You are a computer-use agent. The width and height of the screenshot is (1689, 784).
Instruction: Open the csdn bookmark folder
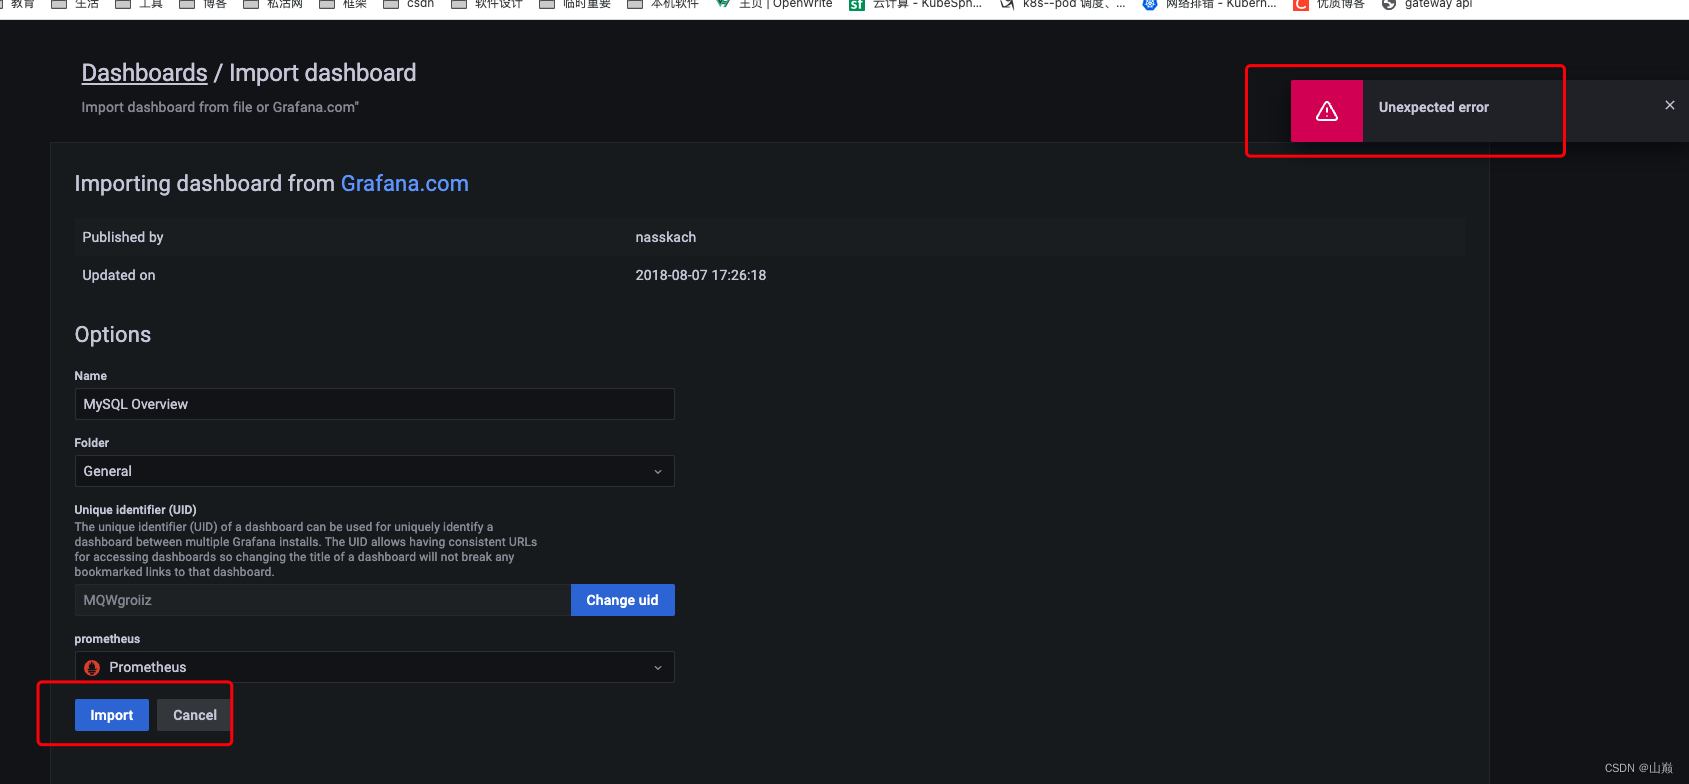click(409, 4)
